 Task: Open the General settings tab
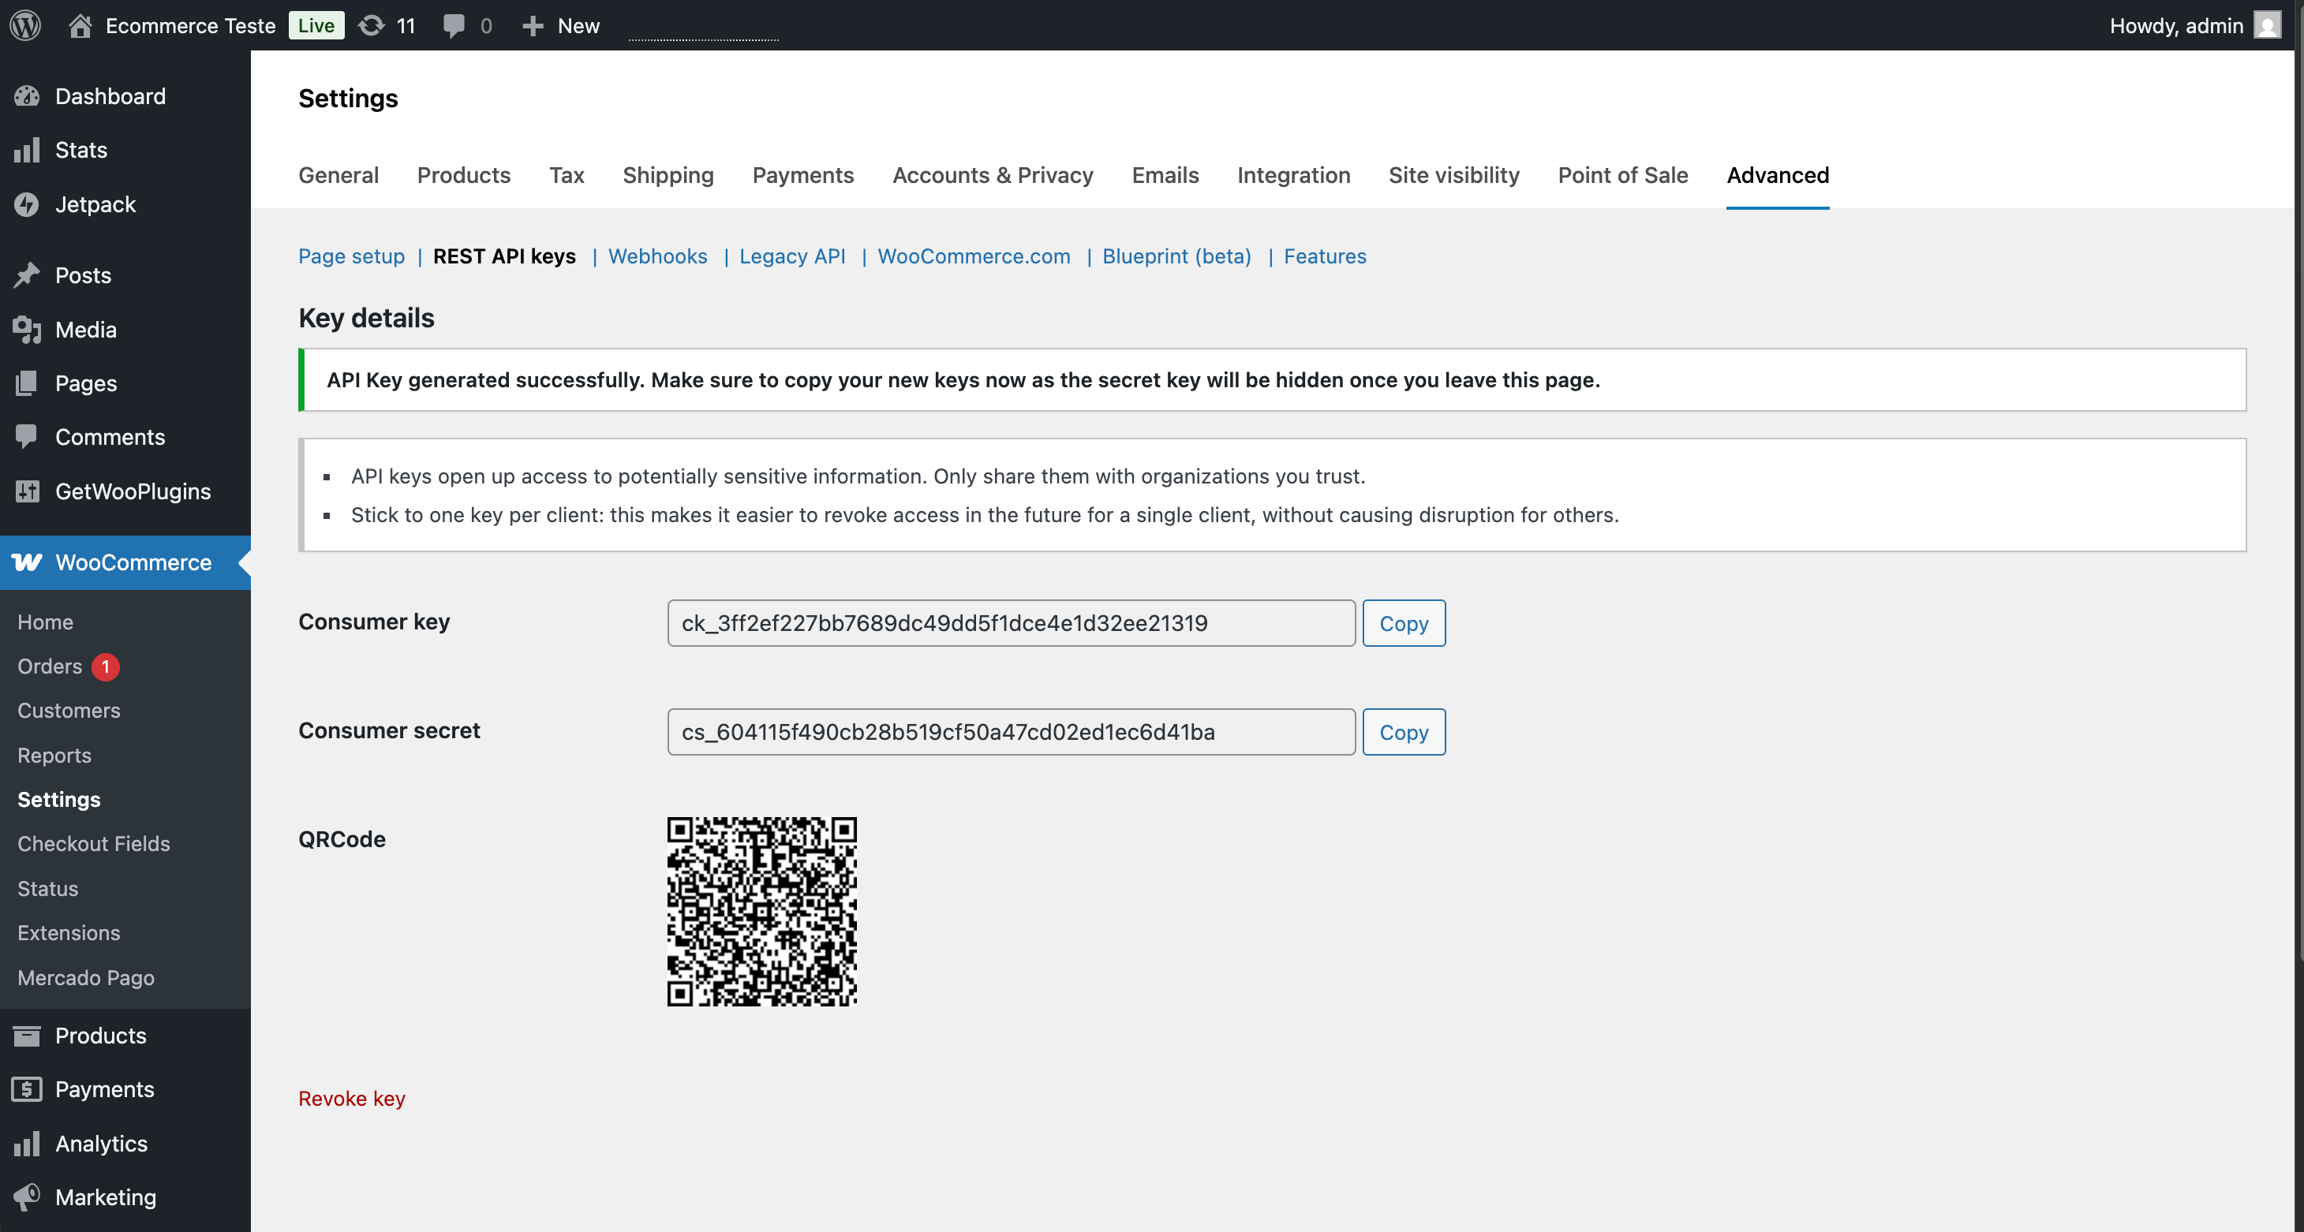(x=338, y=175)
